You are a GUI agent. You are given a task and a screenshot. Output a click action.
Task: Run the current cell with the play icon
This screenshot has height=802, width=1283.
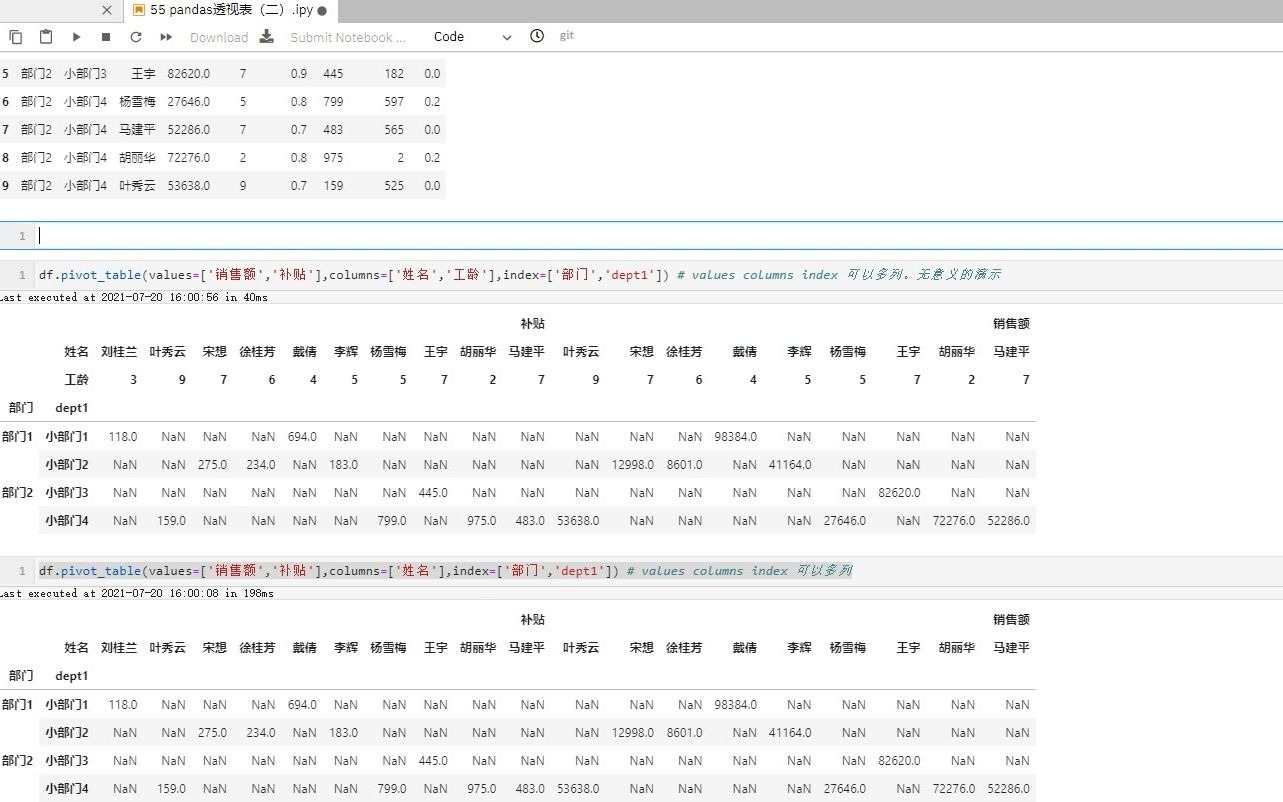pos(77,37)
